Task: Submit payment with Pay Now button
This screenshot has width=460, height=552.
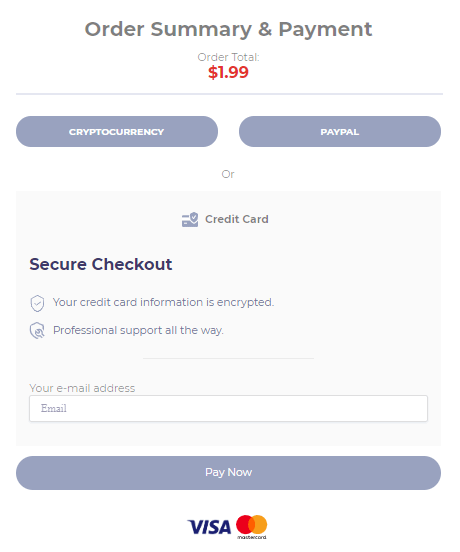Action: 228,473
